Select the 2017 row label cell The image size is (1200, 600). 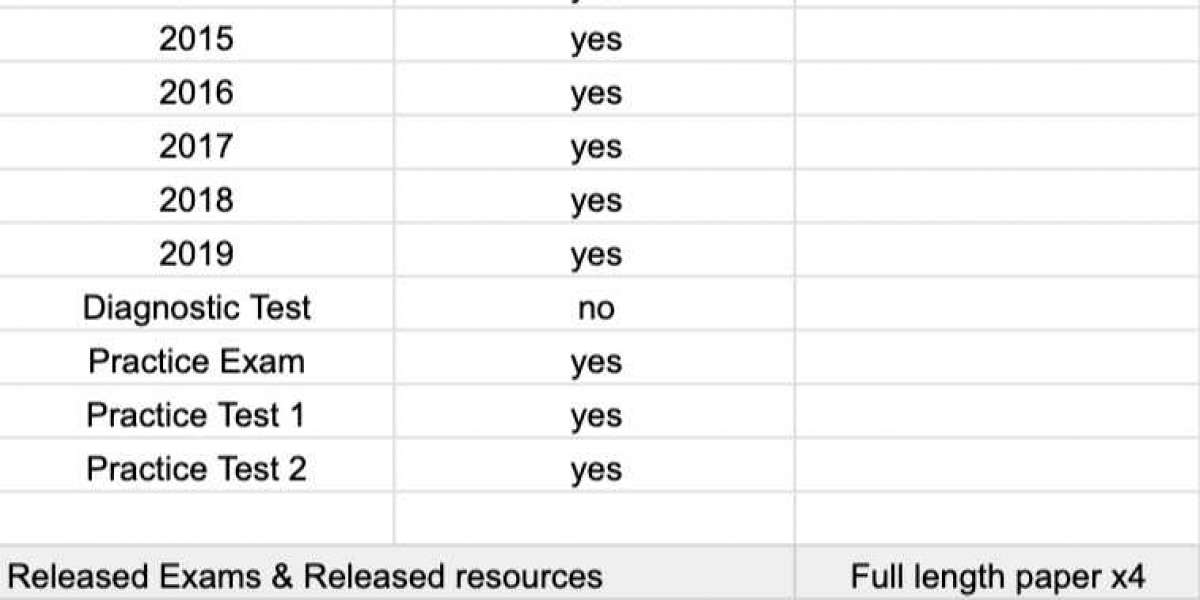196,147
